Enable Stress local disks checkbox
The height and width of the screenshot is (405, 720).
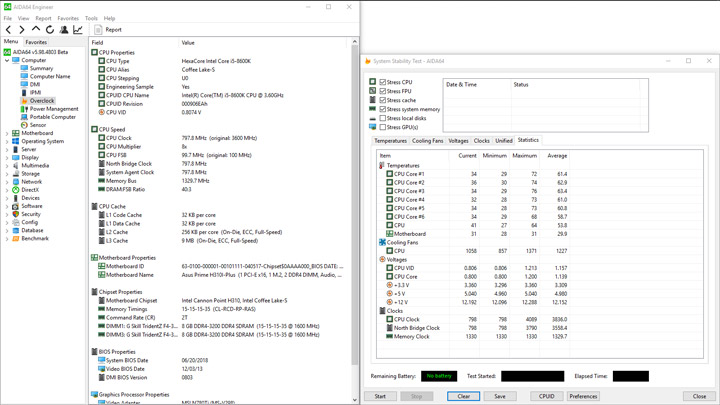point(382,118)
